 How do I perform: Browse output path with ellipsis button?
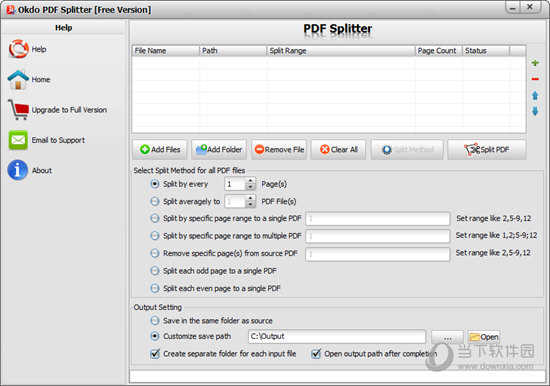point(447,337)
